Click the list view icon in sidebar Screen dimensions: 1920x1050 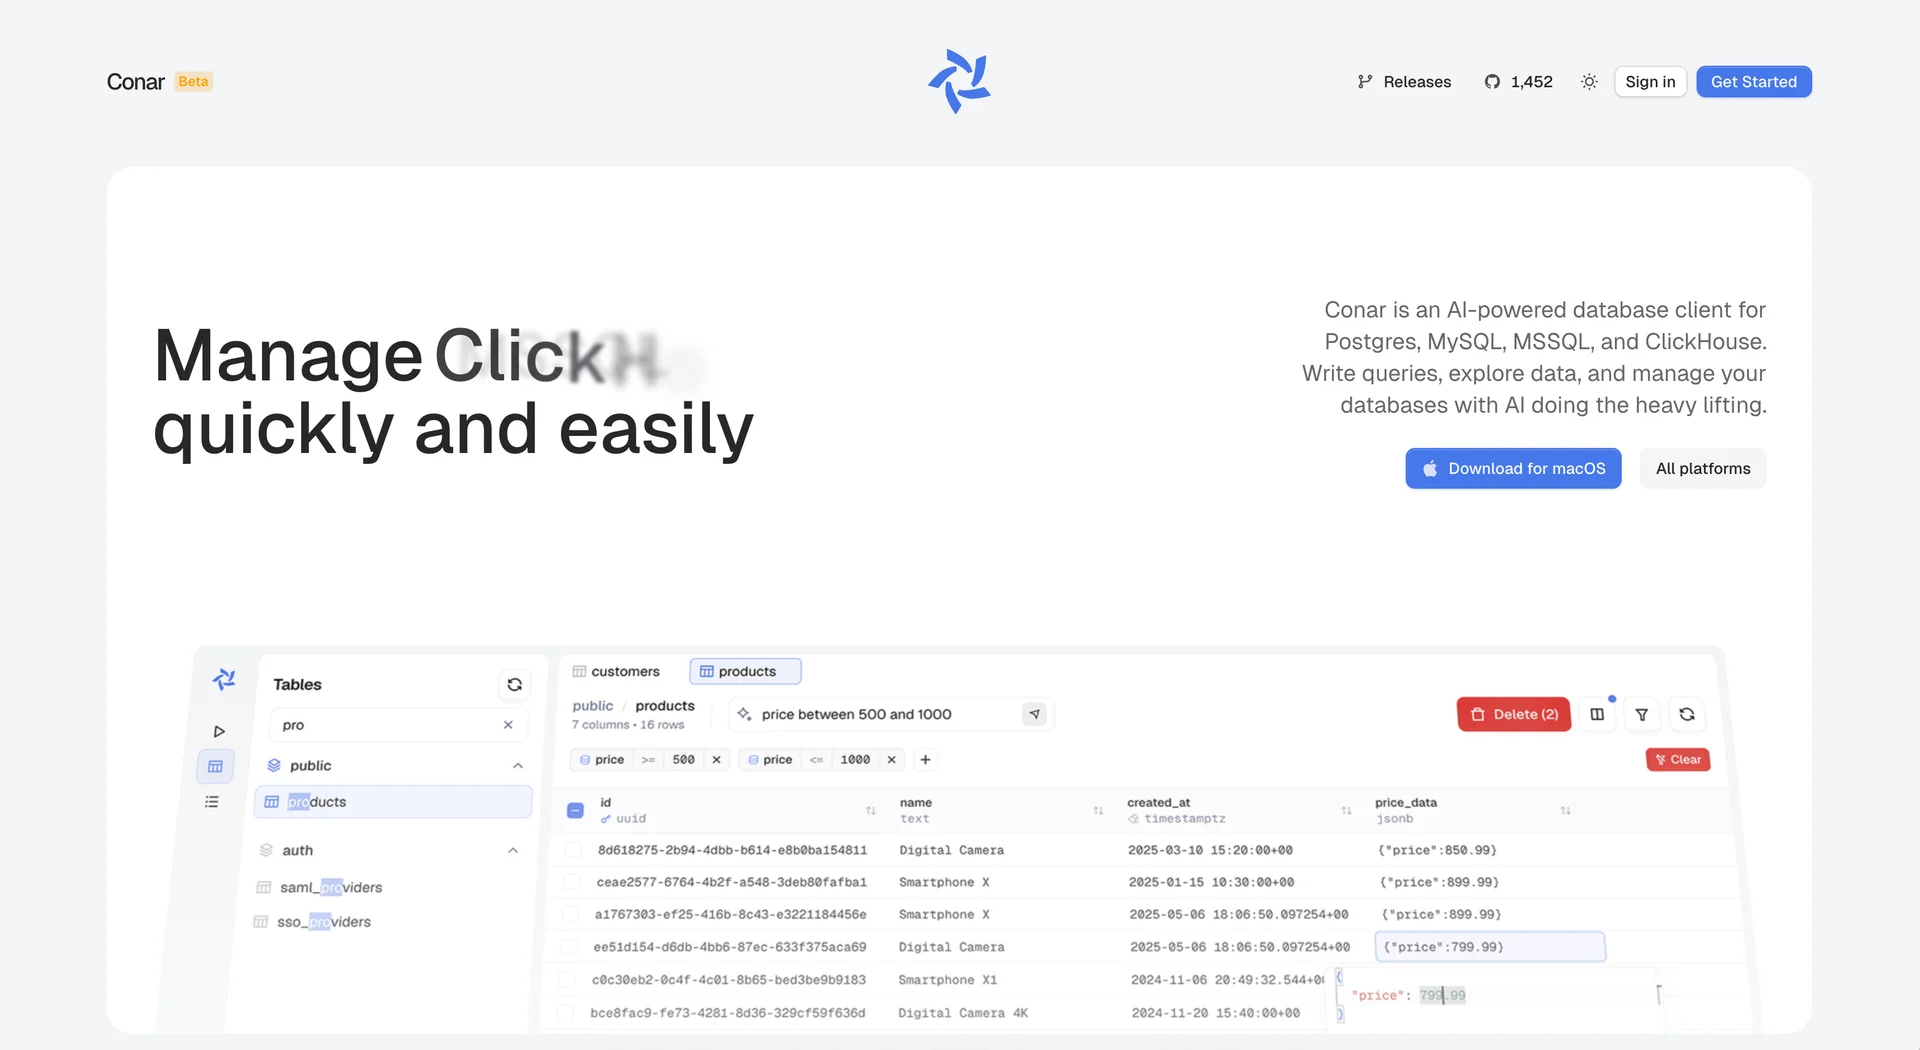coord(212,802)
